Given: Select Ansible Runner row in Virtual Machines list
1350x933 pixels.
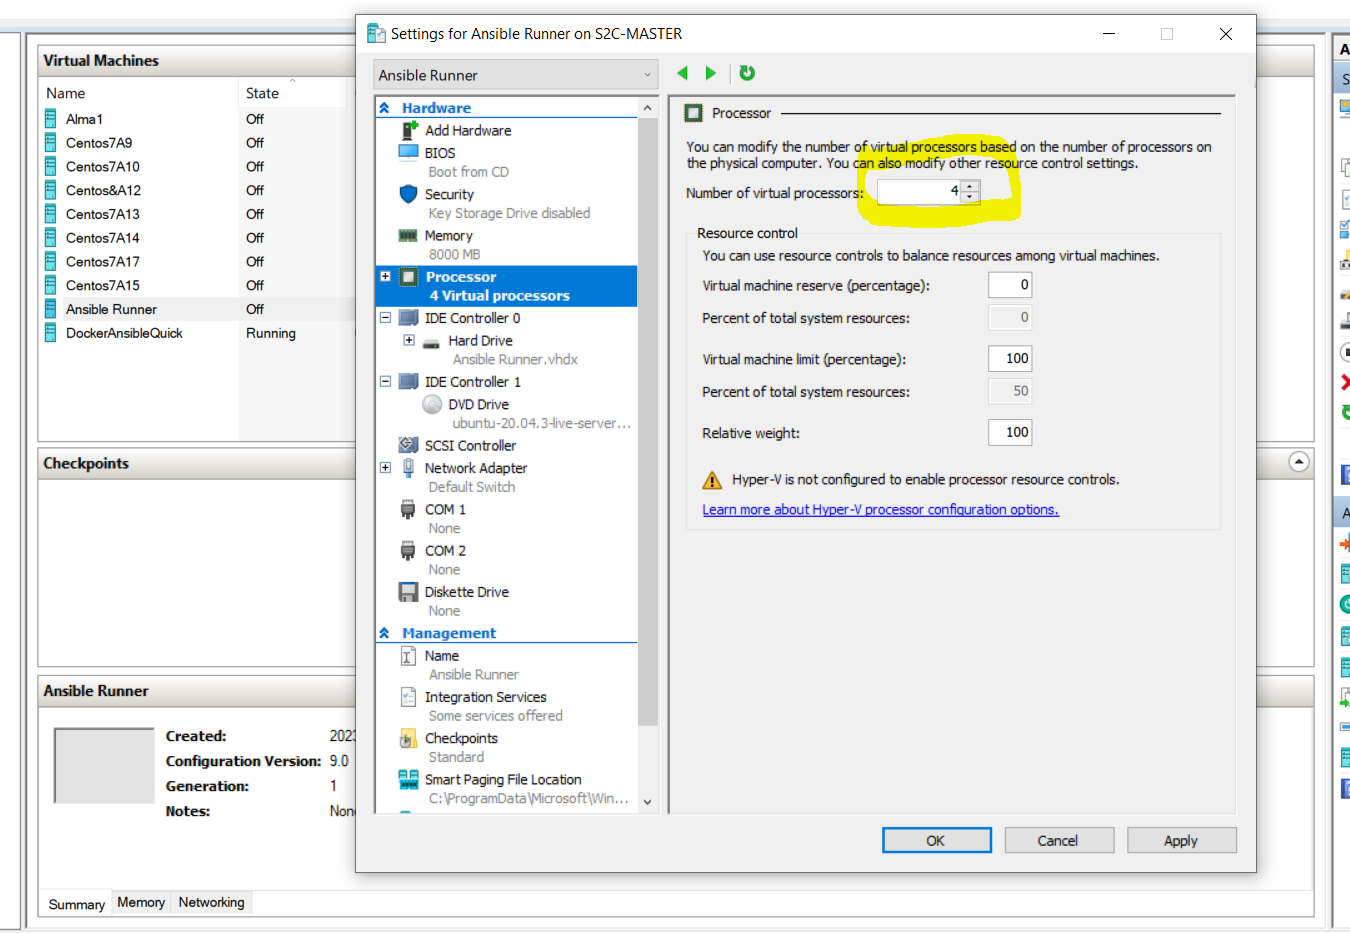Looking at the screenshot, I should pos(197,309).
